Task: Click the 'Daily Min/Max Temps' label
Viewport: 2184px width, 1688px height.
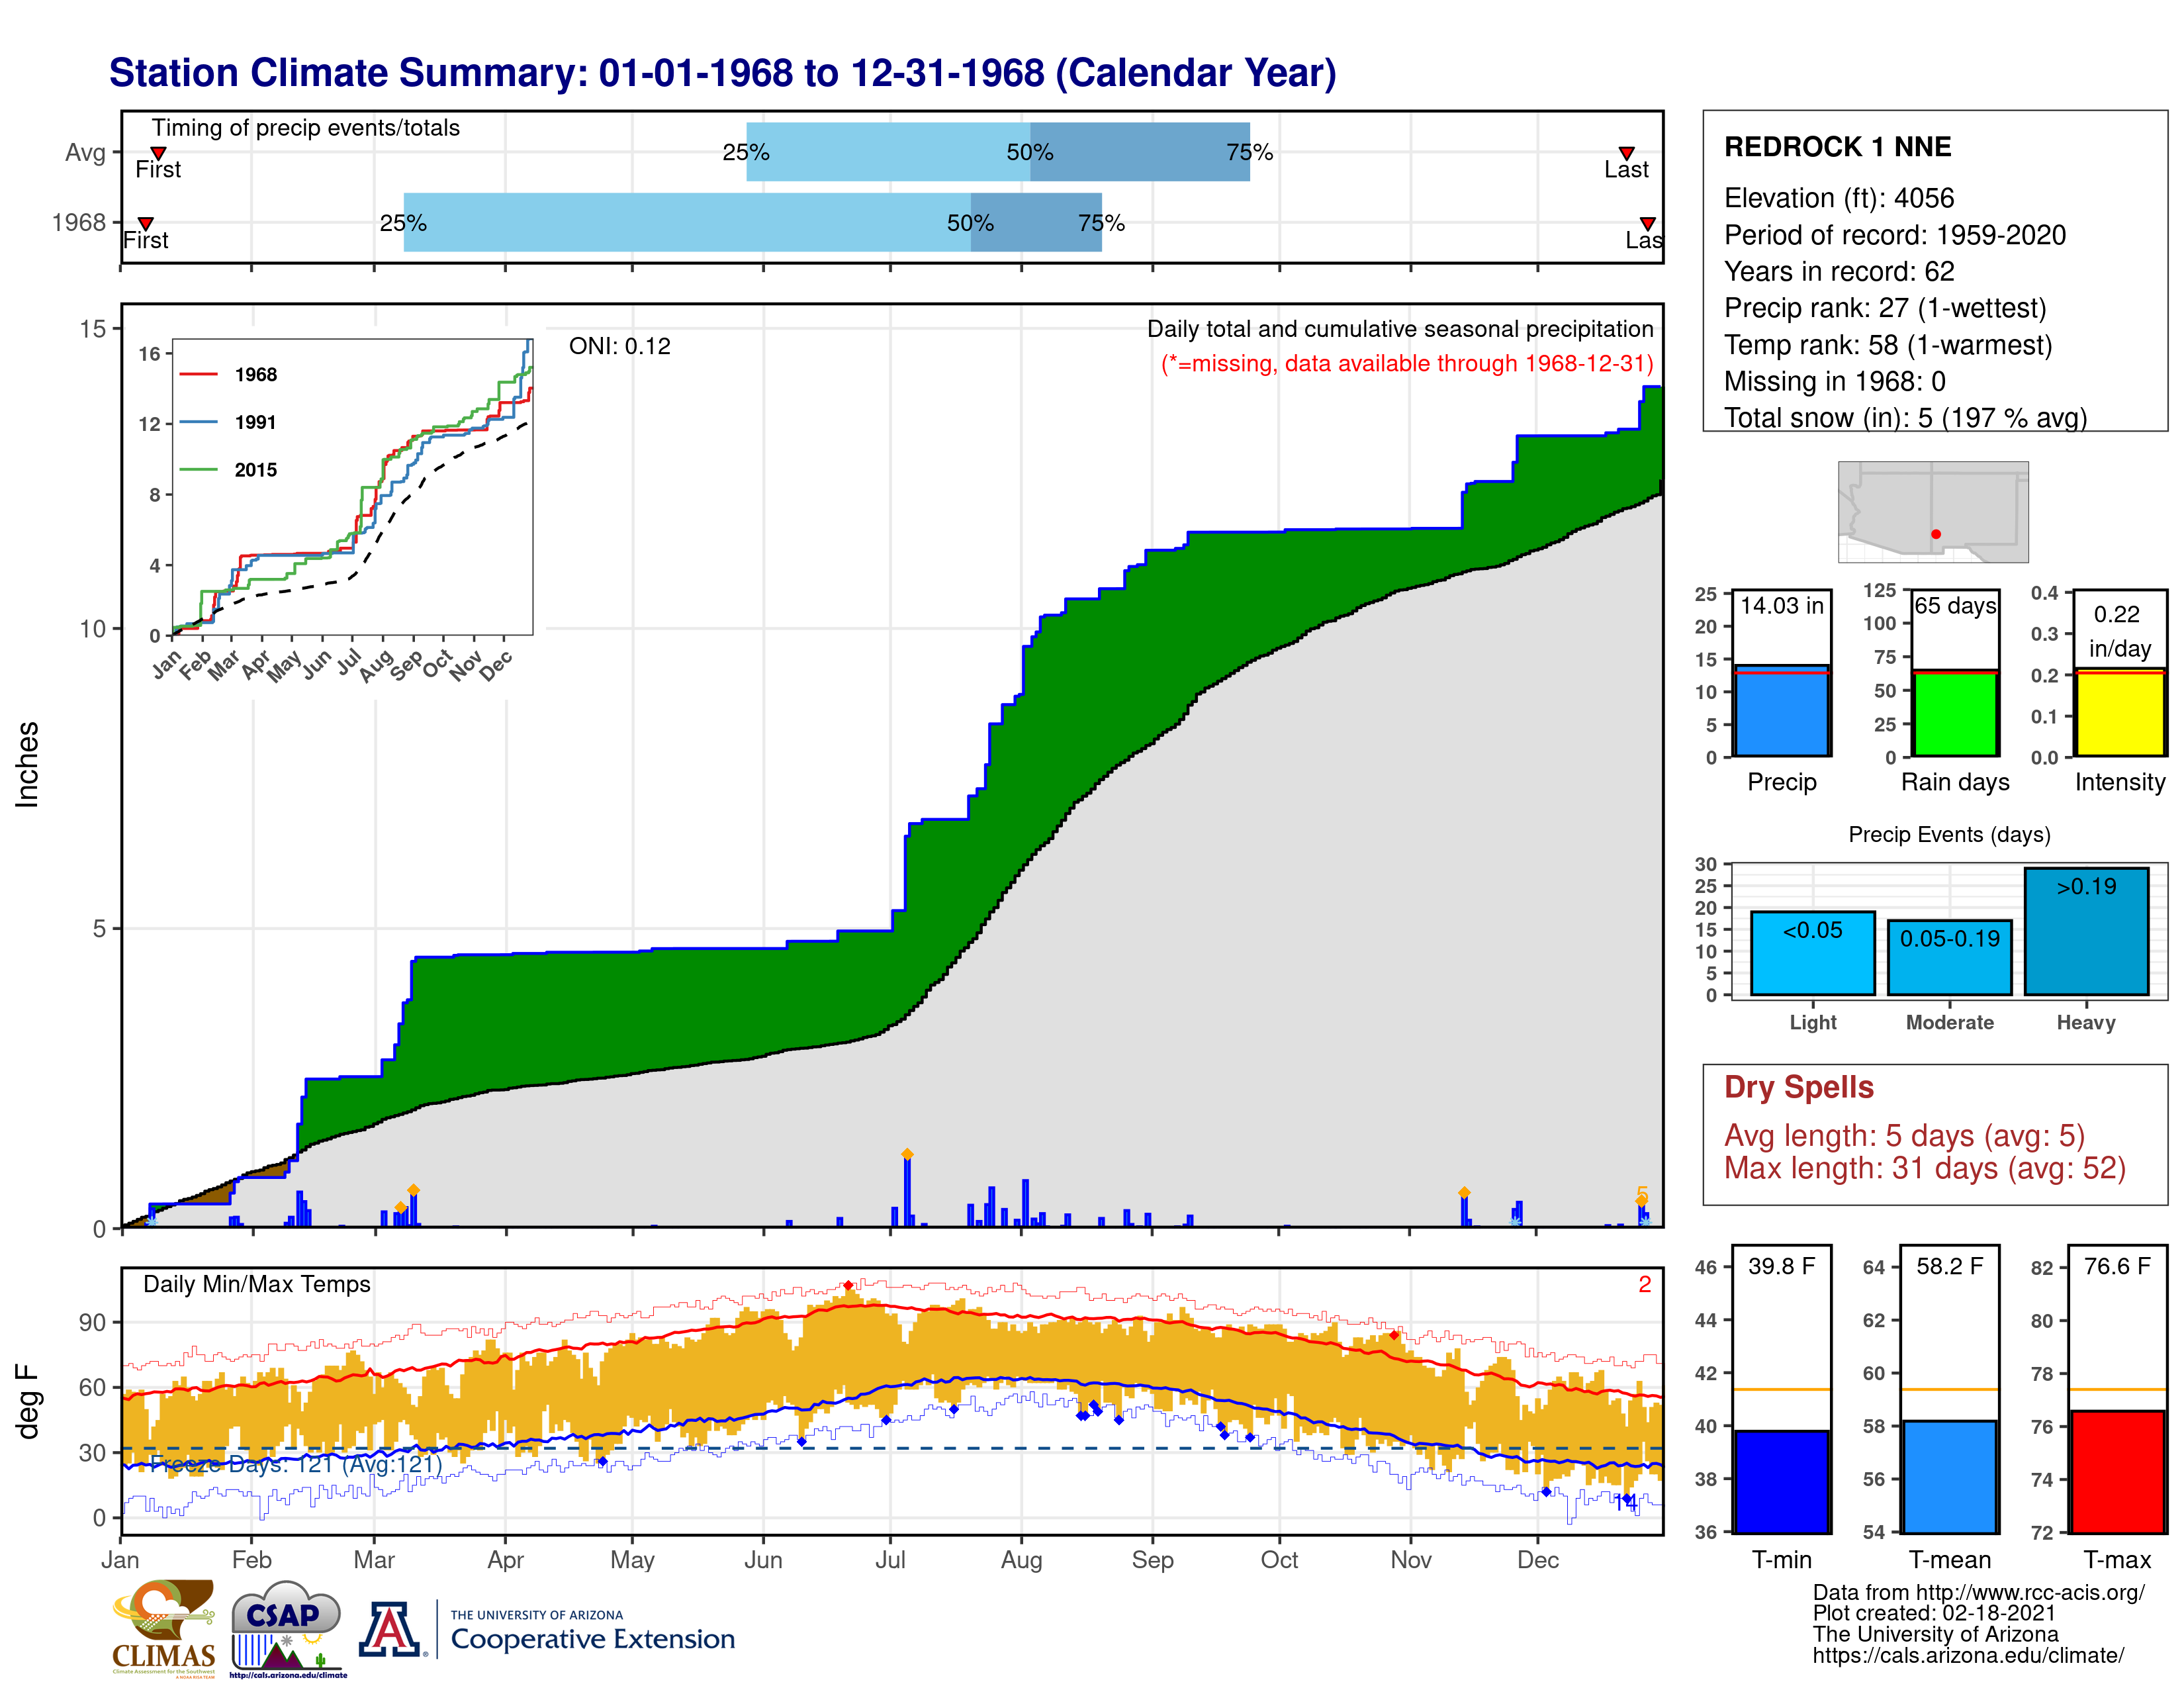Action: coord(256,1284)
